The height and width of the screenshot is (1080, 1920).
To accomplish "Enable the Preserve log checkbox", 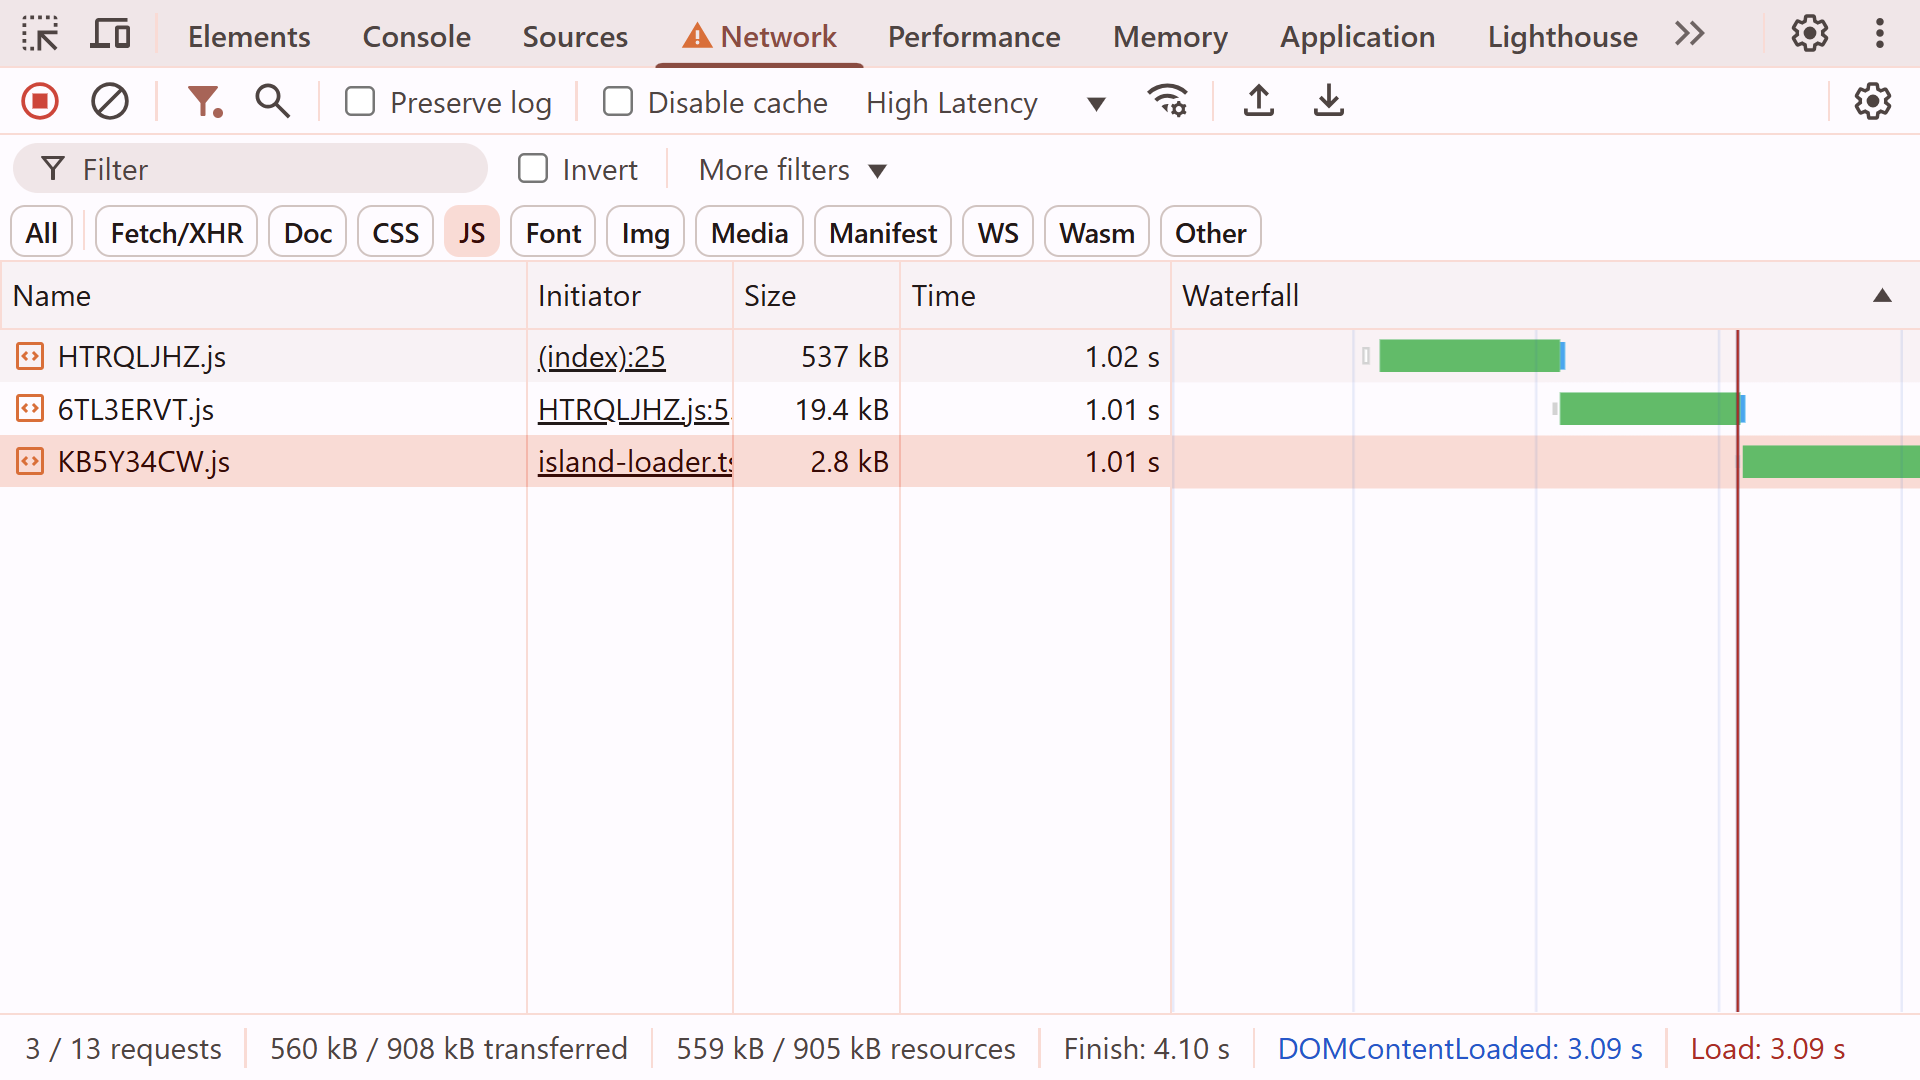I will 360,101.
